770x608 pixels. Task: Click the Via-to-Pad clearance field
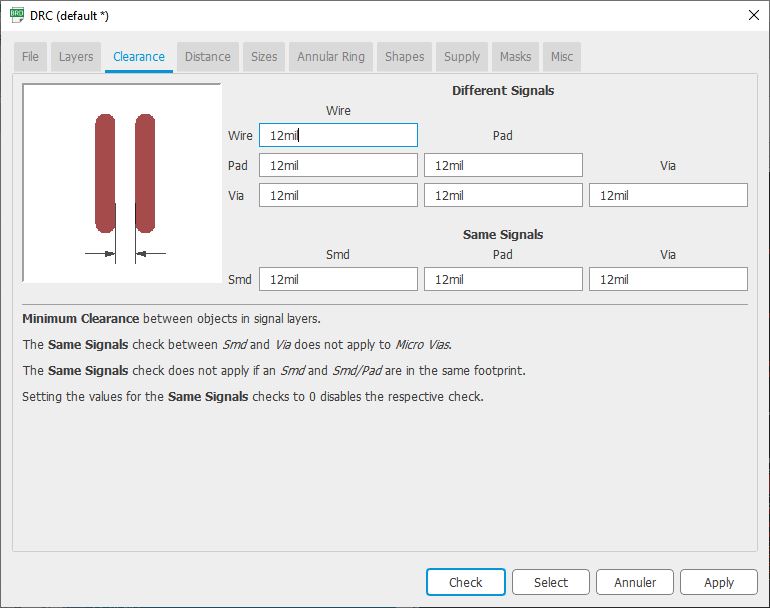(503, 195)
